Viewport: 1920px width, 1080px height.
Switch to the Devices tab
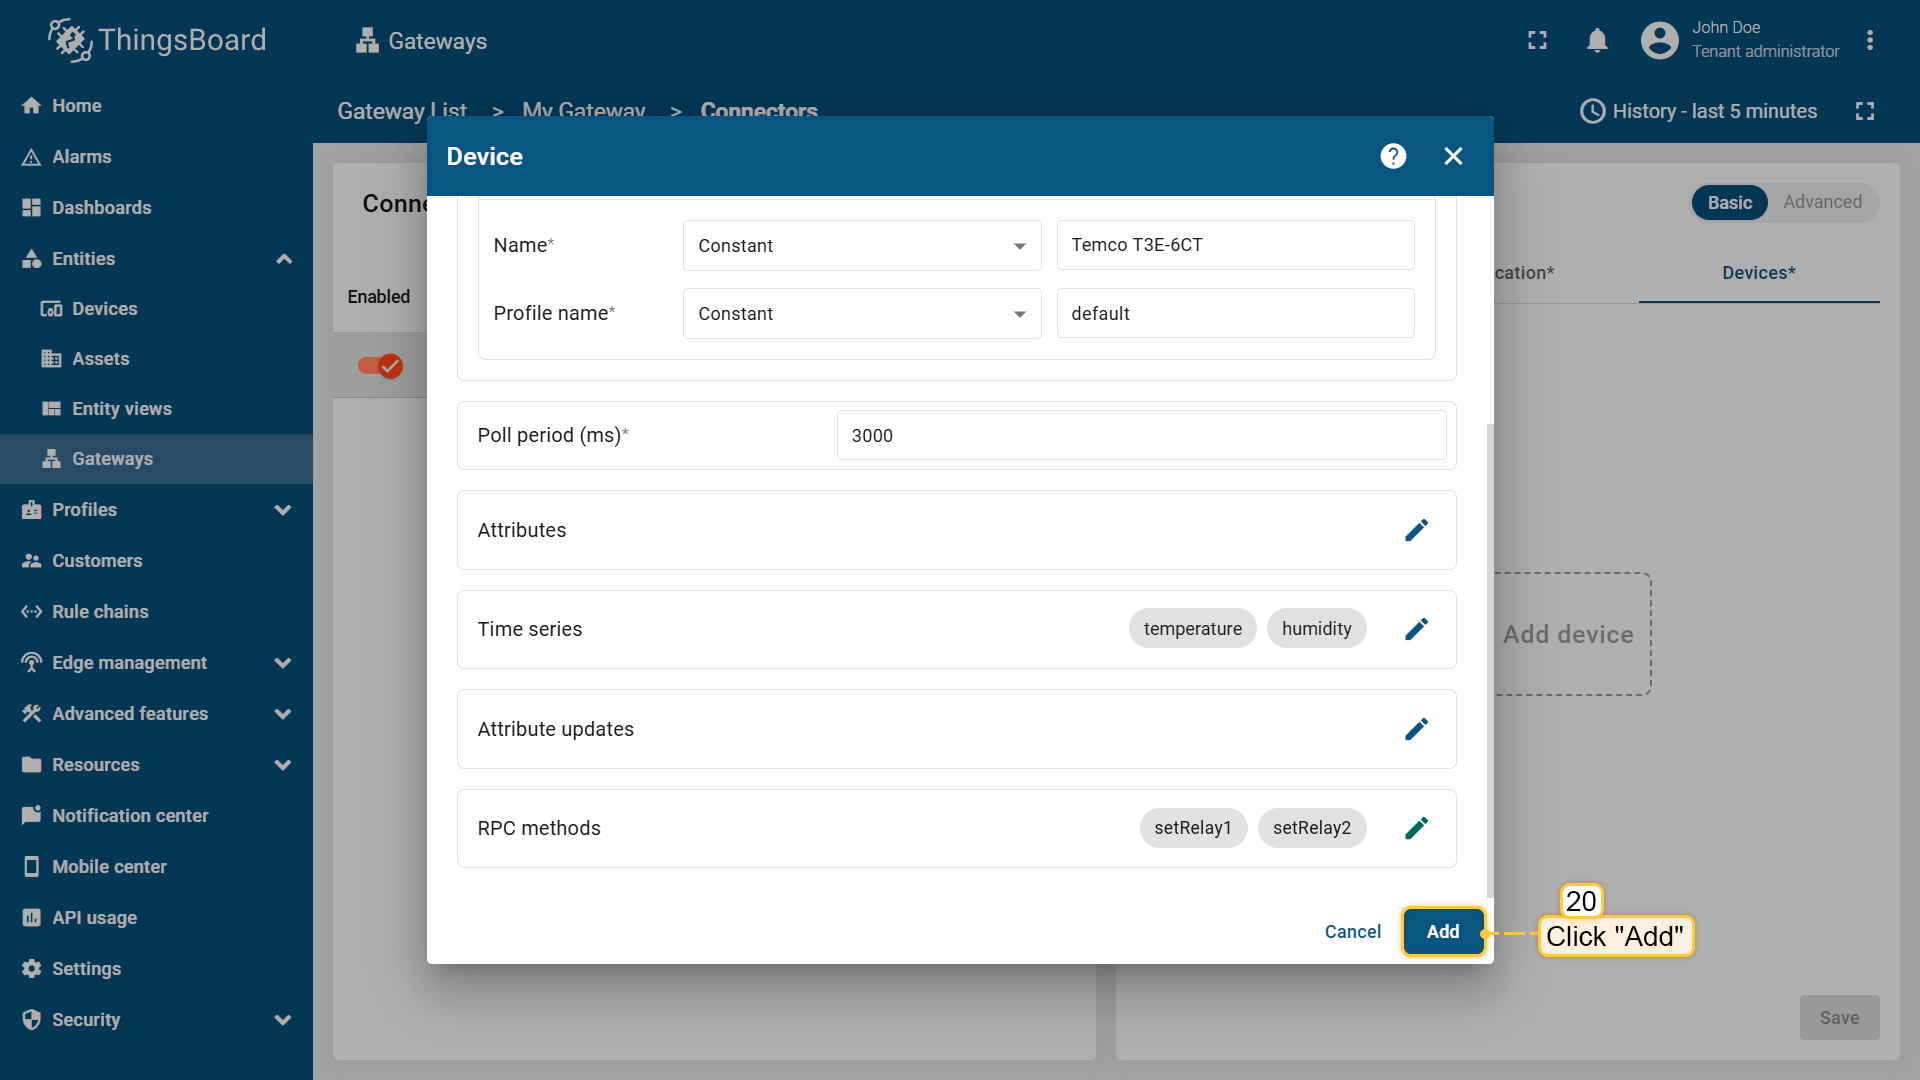click(x=1758, y=273)
